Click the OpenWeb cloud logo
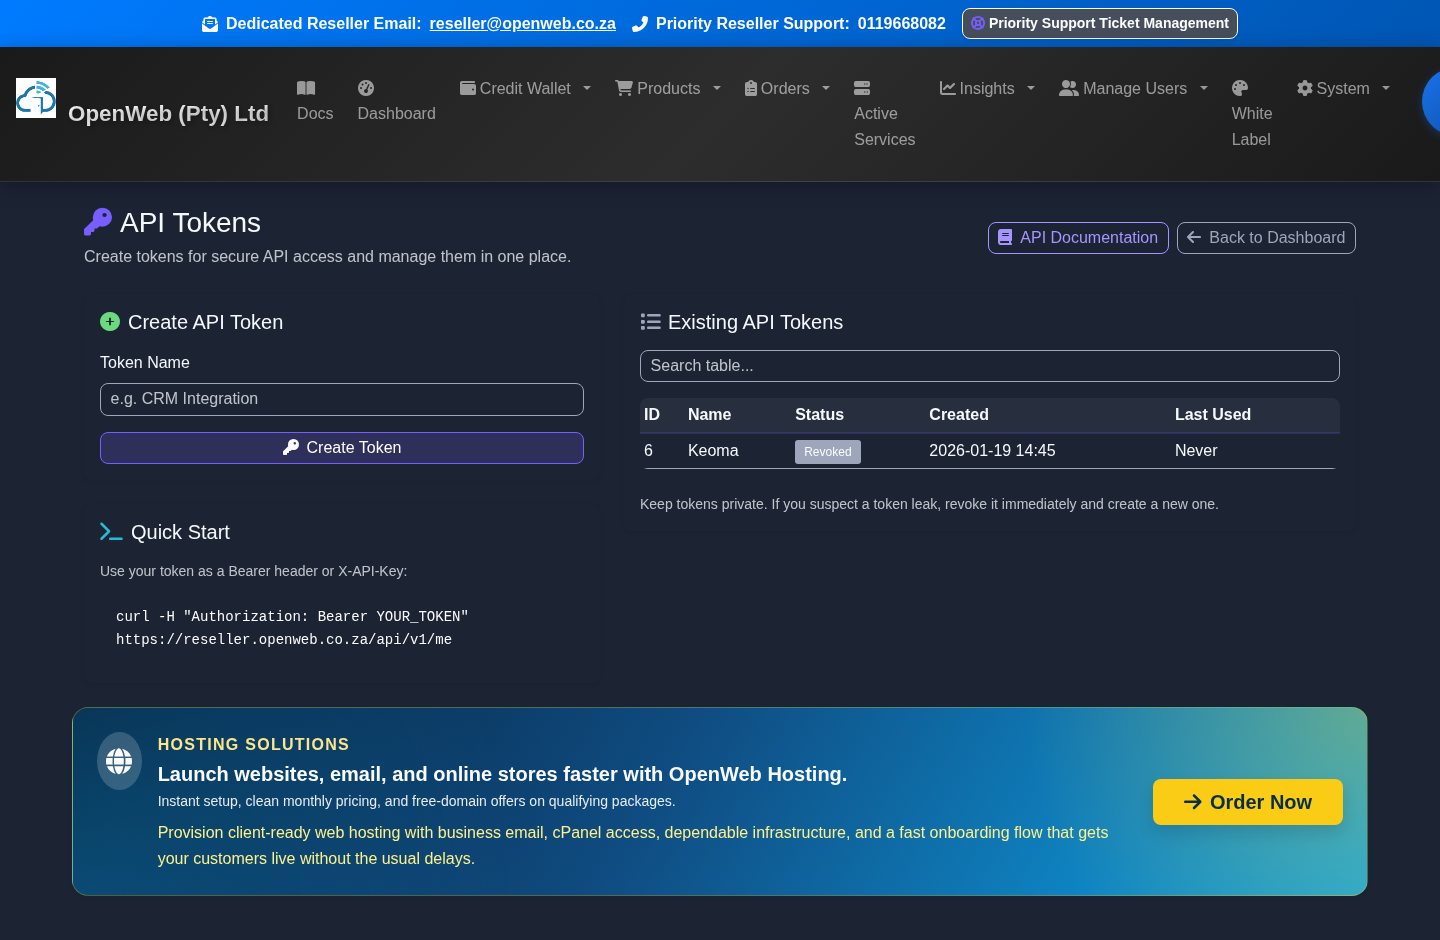This screenshot has height=940, width=1440. (36, 98)
